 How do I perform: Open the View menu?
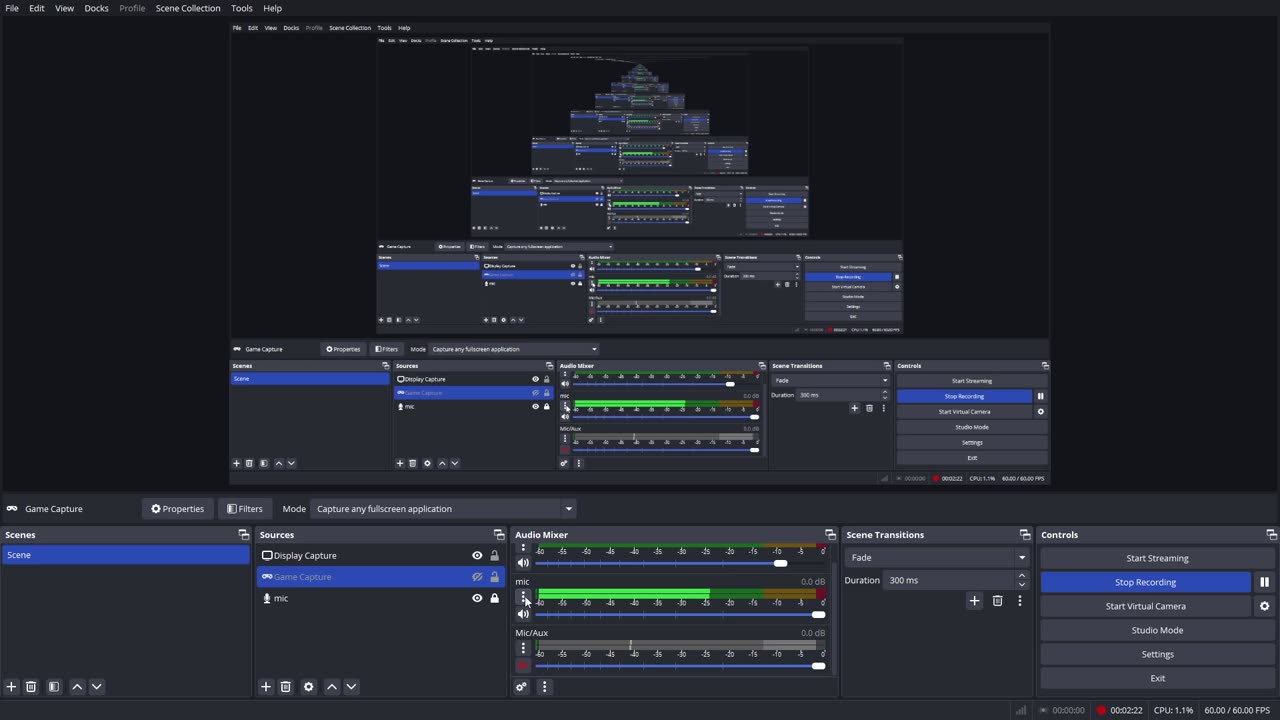click(64, 8)
